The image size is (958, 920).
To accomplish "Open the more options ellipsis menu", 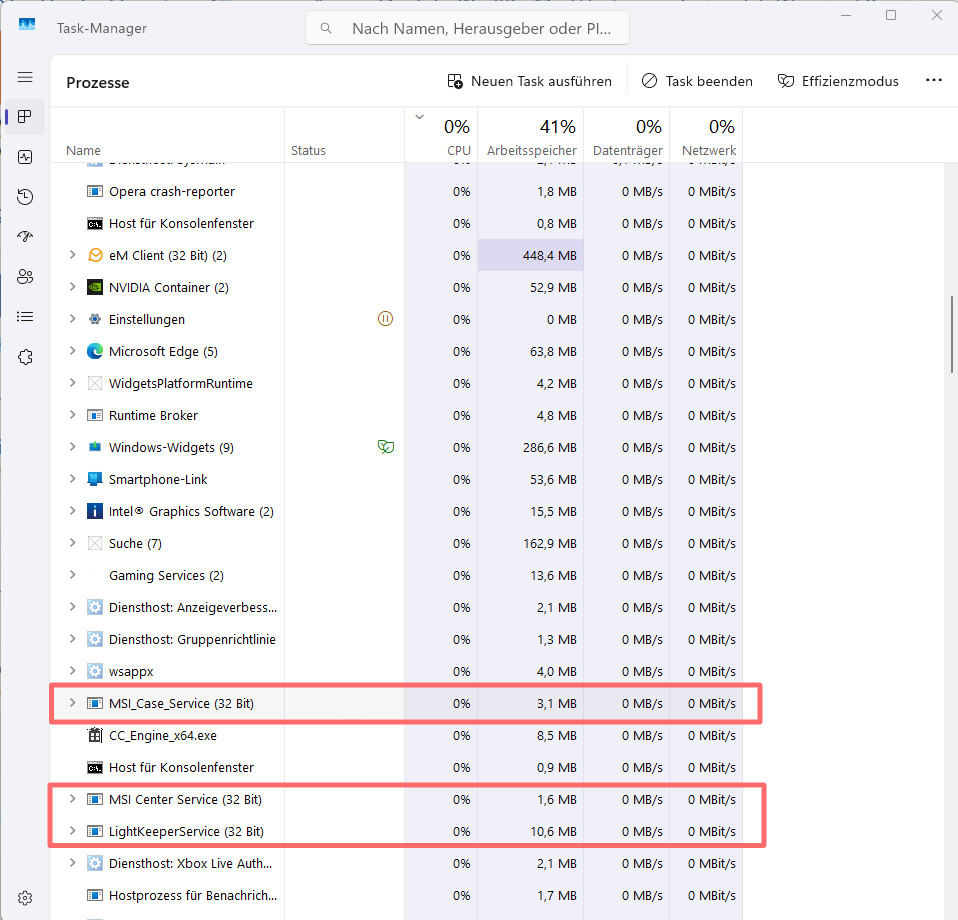I will 934,80.
